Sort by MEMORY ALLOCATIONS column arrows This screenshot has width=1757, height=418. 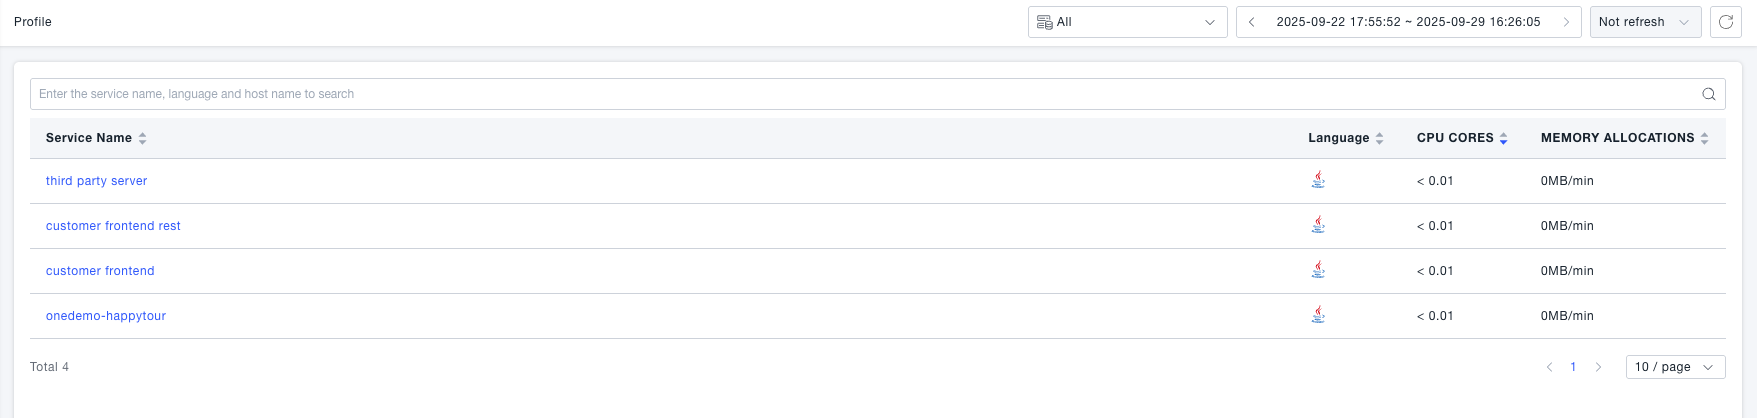click(x=1704, y=138)
